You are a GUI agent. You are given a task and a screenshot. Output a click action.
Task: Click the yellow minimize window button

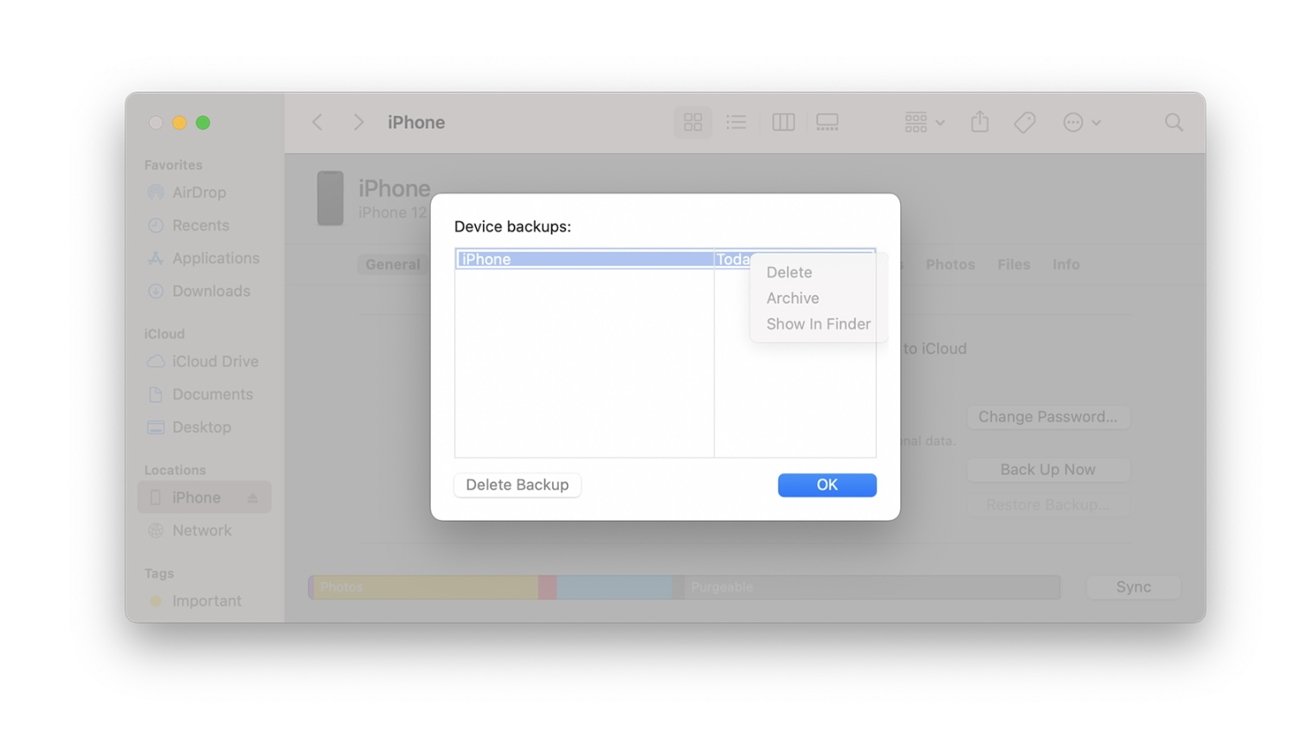coord(179,123)
